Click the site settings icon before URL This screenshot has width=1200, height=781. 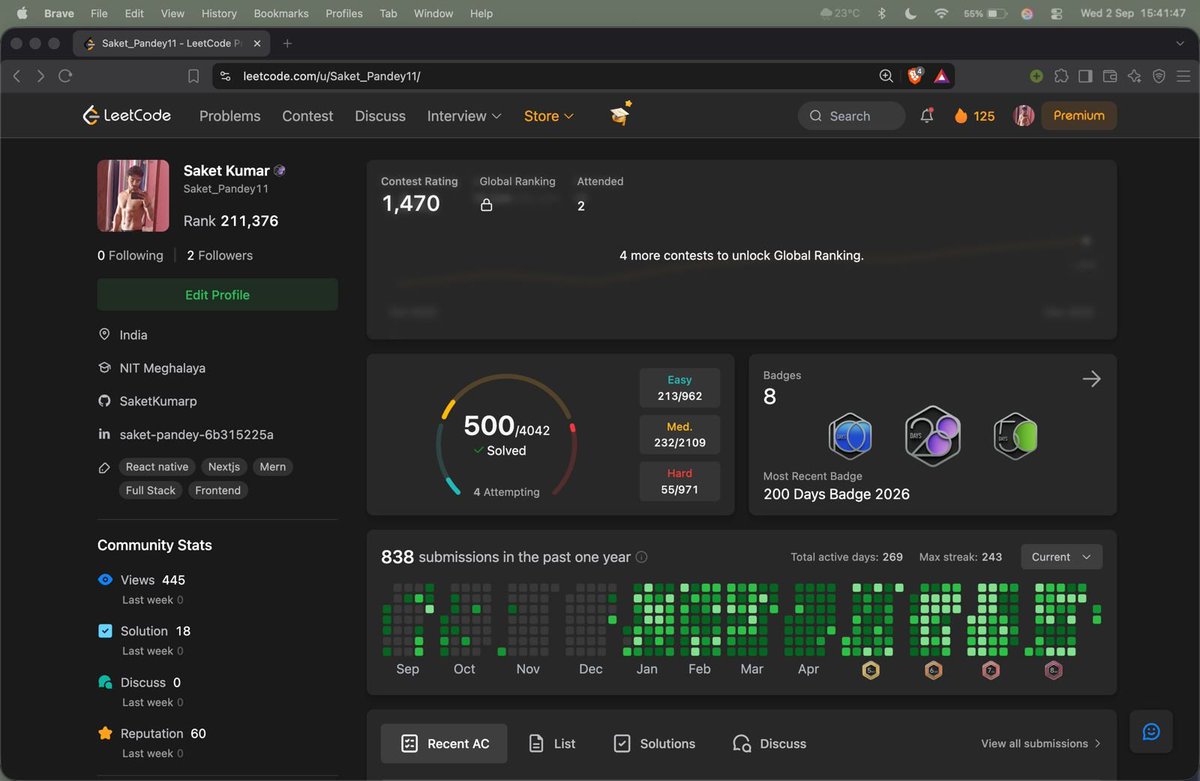pos(225,76)
